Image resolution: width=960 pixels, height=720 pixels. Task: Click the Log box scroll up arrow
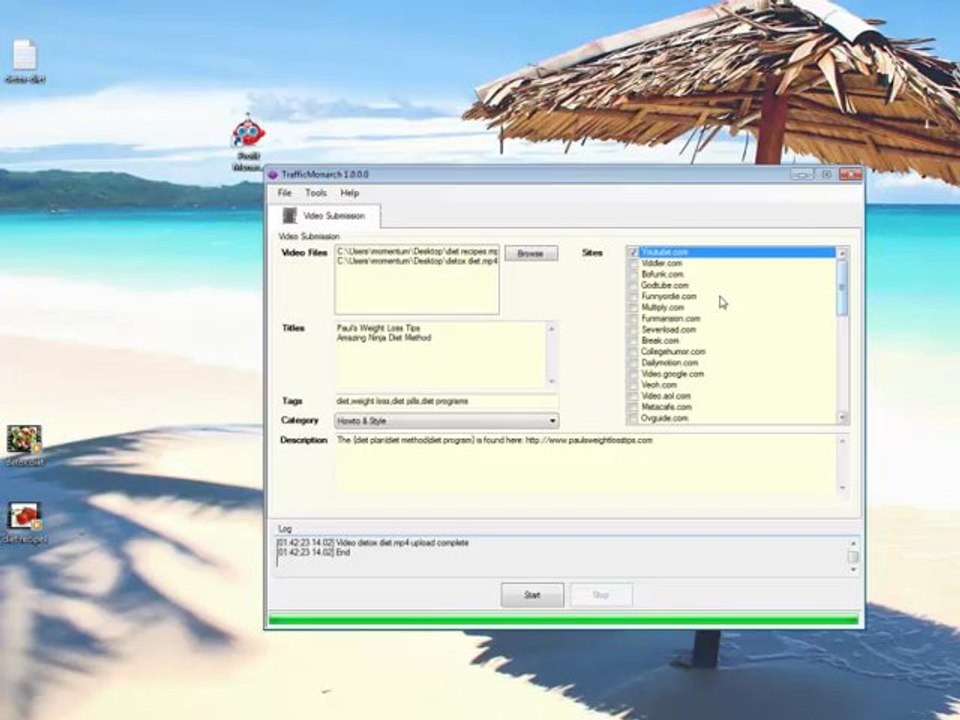(852, 543)
